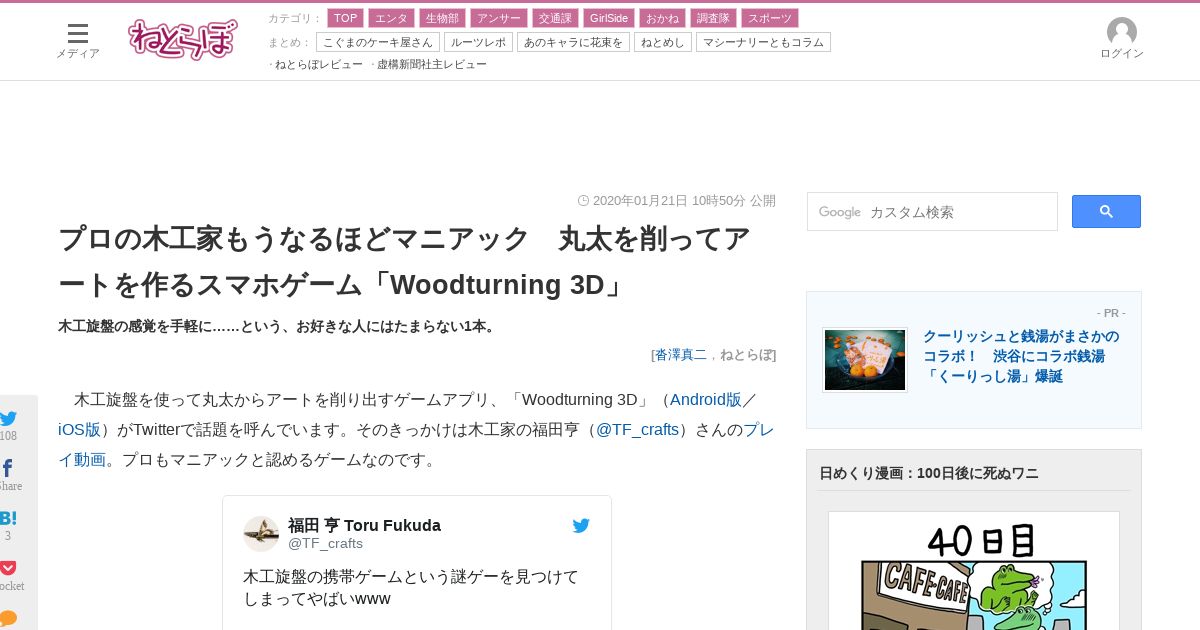Click Twitter bird icon in embedded tweet
Viewport: 1200px width, 630px height.
[x=581, y=525]
